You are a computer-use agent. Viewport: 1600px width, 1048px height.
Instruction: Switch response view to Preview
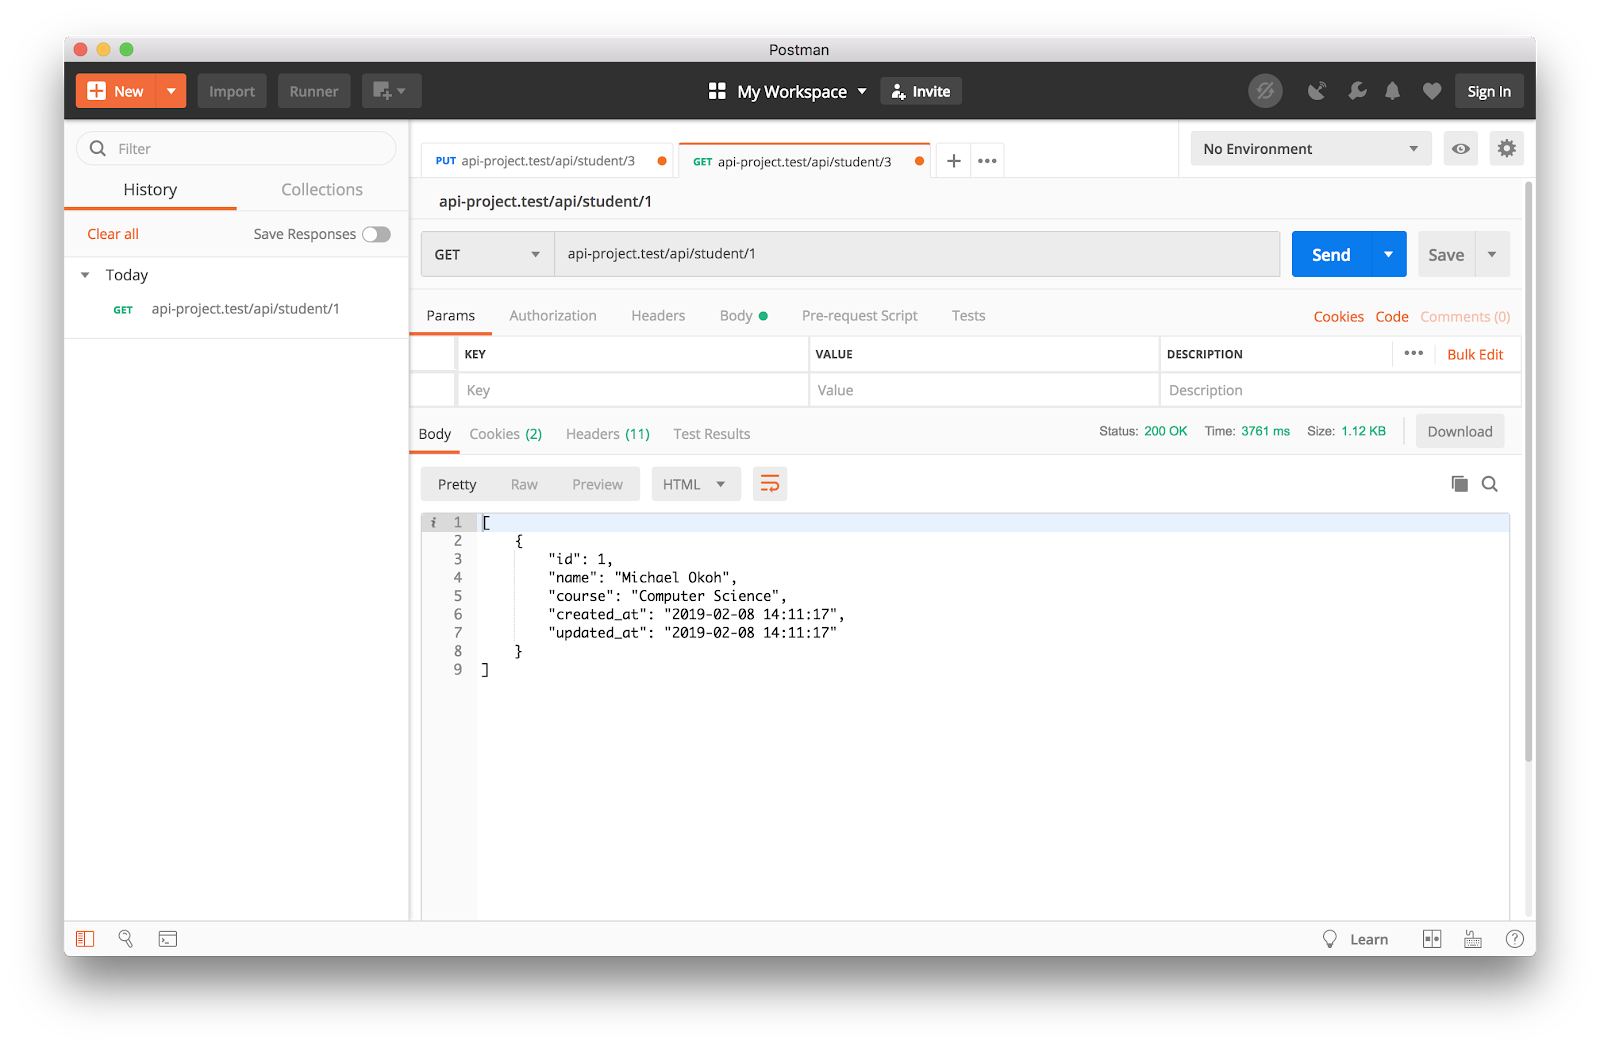click(x=597, y=484)
